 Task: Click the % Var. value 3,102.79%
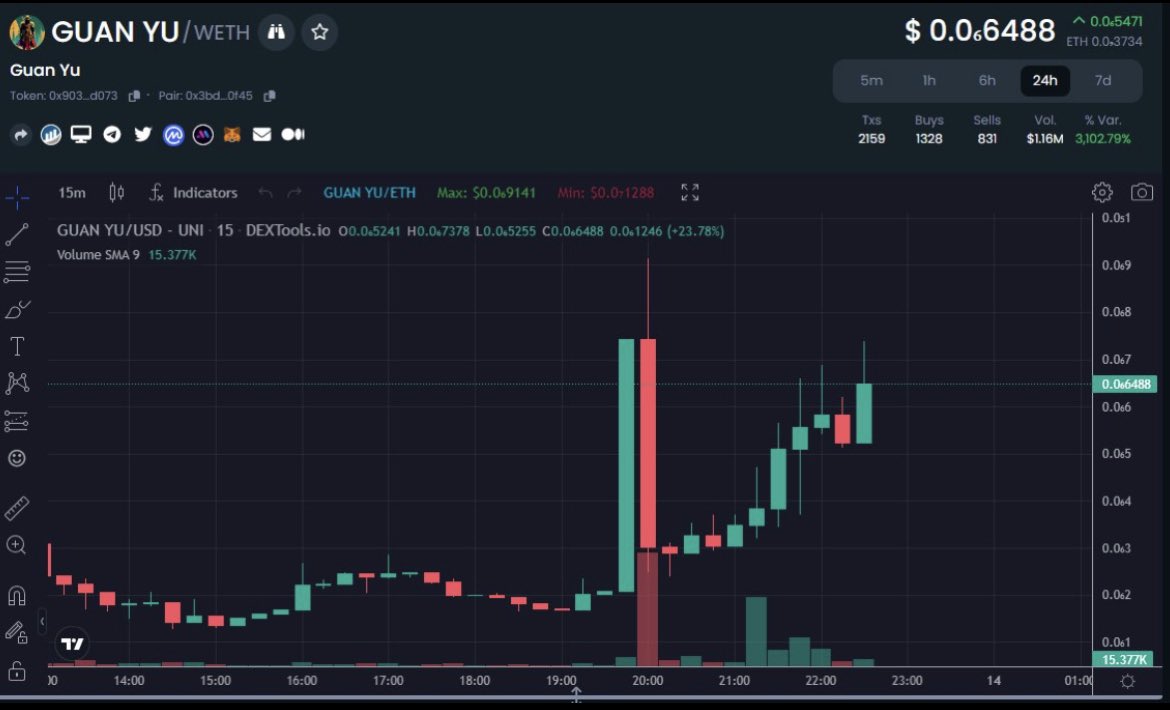click(1103, 139)
